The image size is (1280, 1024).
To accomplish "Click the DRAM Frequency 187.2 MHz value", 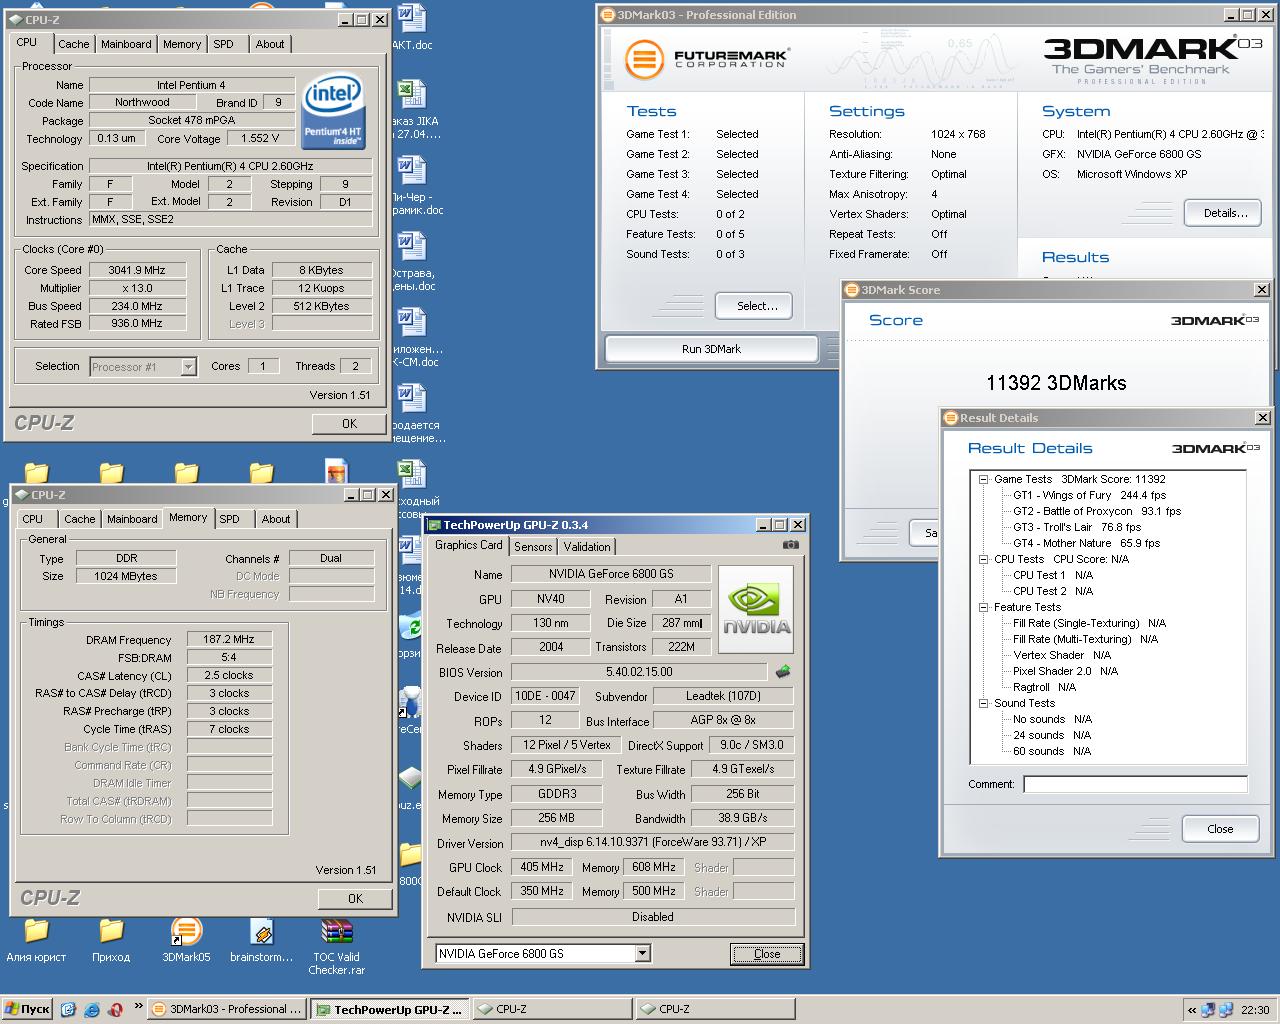I will [229, 640].
